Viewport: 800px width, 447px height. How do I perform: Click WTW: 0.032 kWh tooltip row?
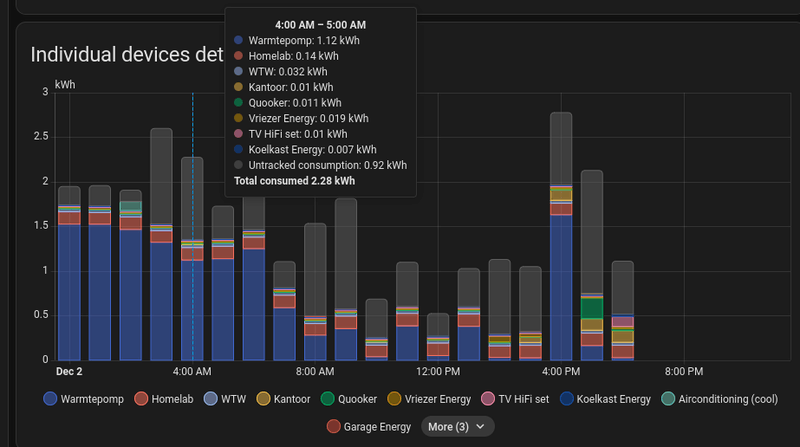coord(281,71)
